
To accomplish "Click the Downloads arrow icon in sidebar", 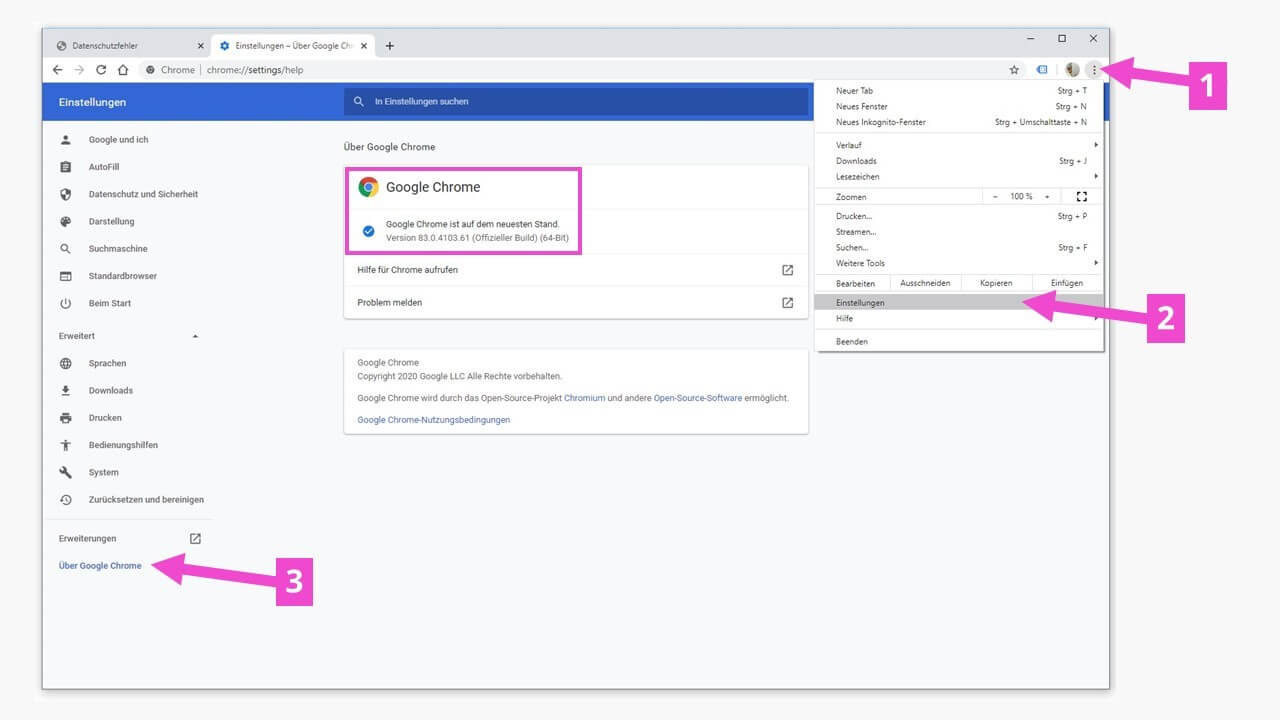I will point(66,390).
